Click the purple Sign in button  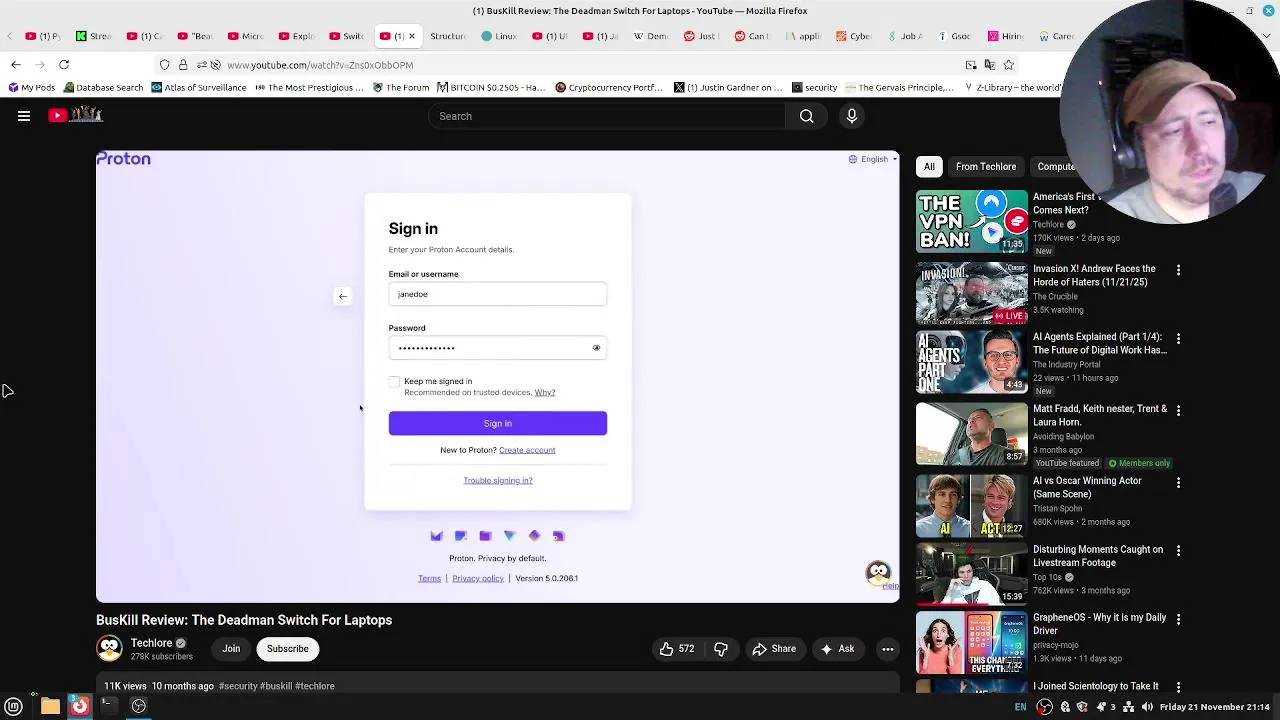click(x=497, y=423)
